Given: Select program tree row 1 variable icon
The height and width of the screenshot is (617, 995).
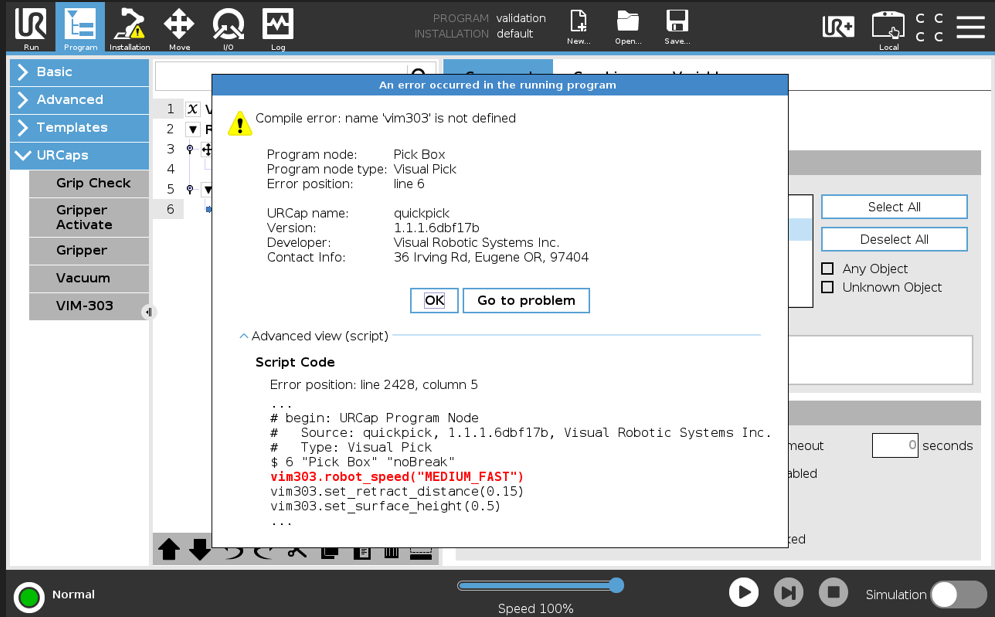Looking at the screenshot, I should pyautogui.click(x=193, y=109).
